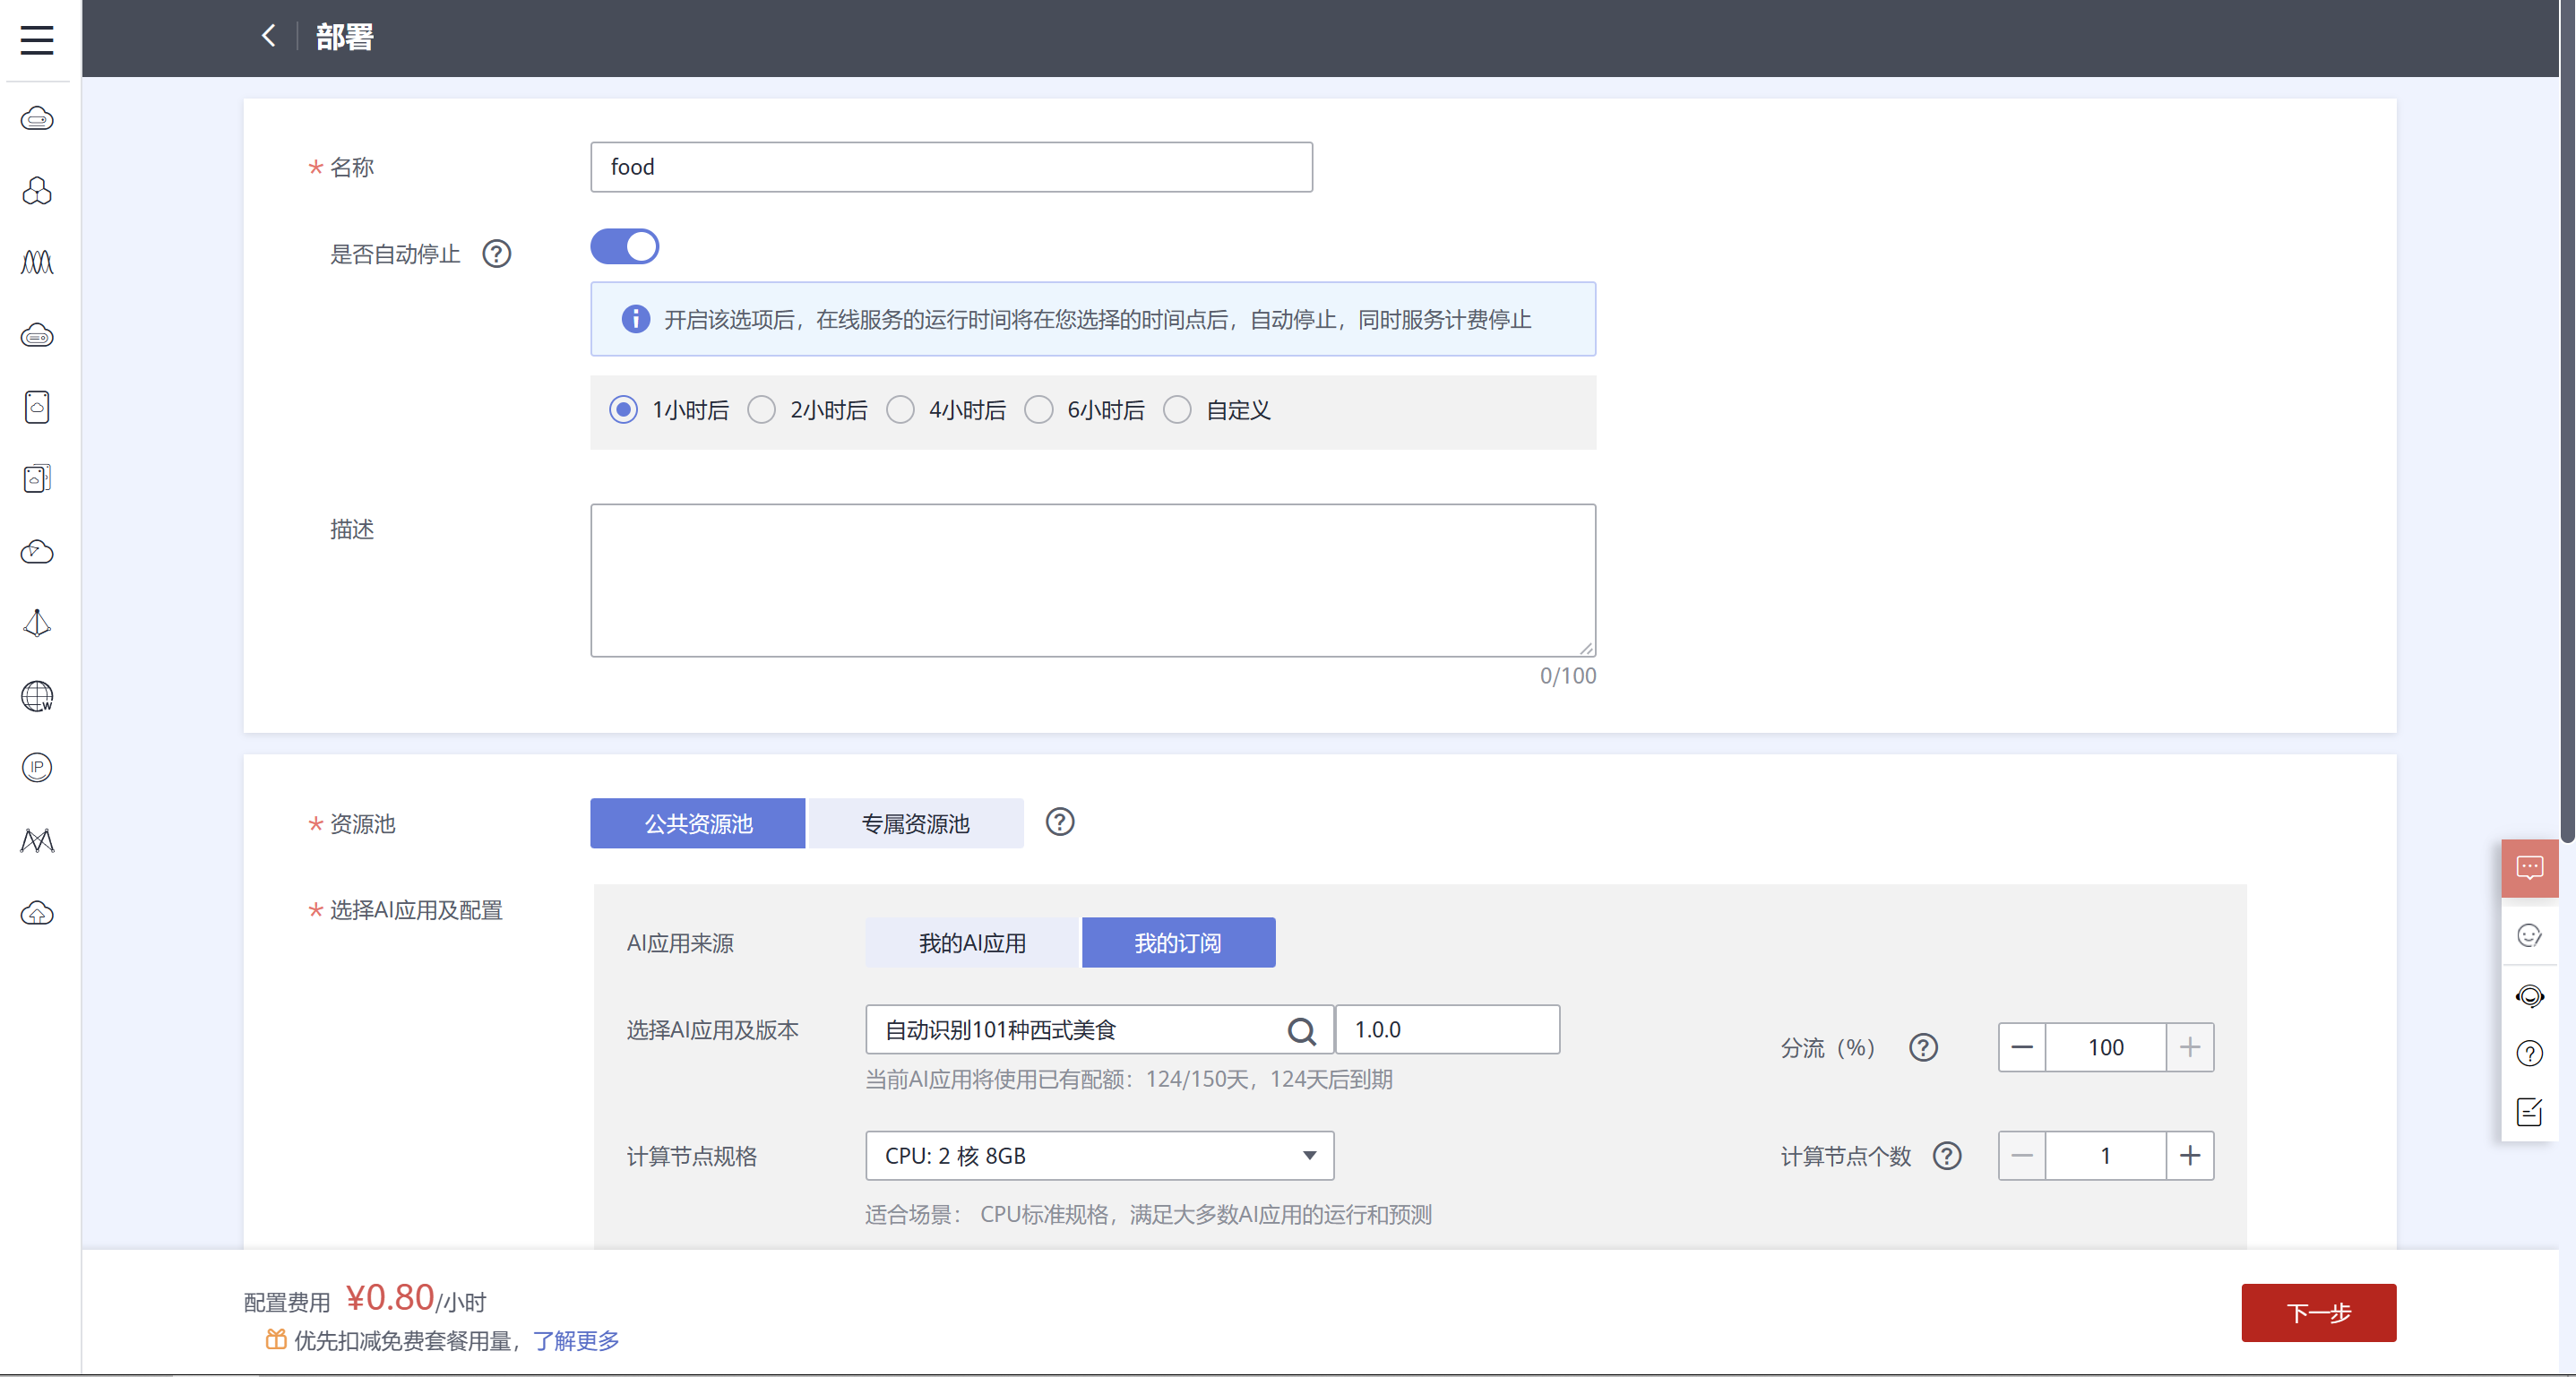This screenshot has height=1377, width=2576.
Task: Select the 2小时后 radio option
Action: coord(762,410)
